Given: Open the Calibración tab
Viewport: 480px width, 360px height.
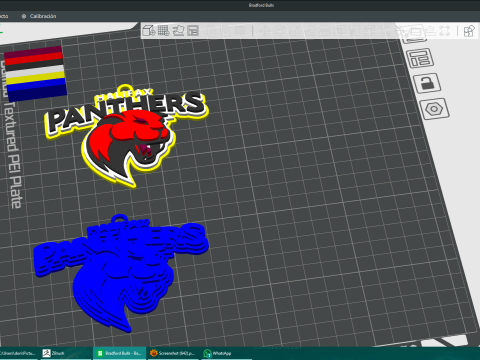Looking at the screenshot, I should pyautogui.click(x=39, y=16).
